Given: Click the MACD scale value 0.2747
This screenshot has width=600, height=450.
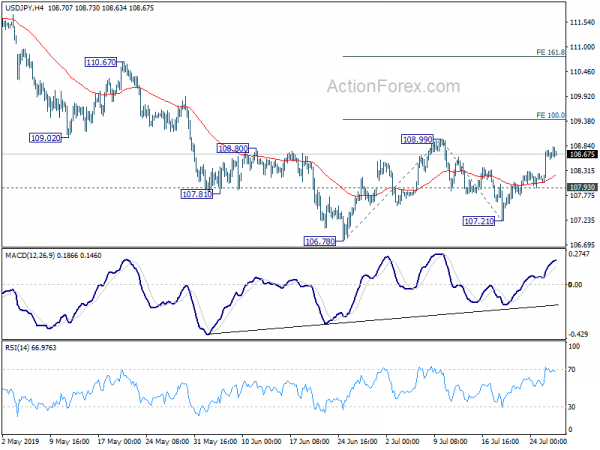Looking at the screenshot, I should click(x=579, y=254).
